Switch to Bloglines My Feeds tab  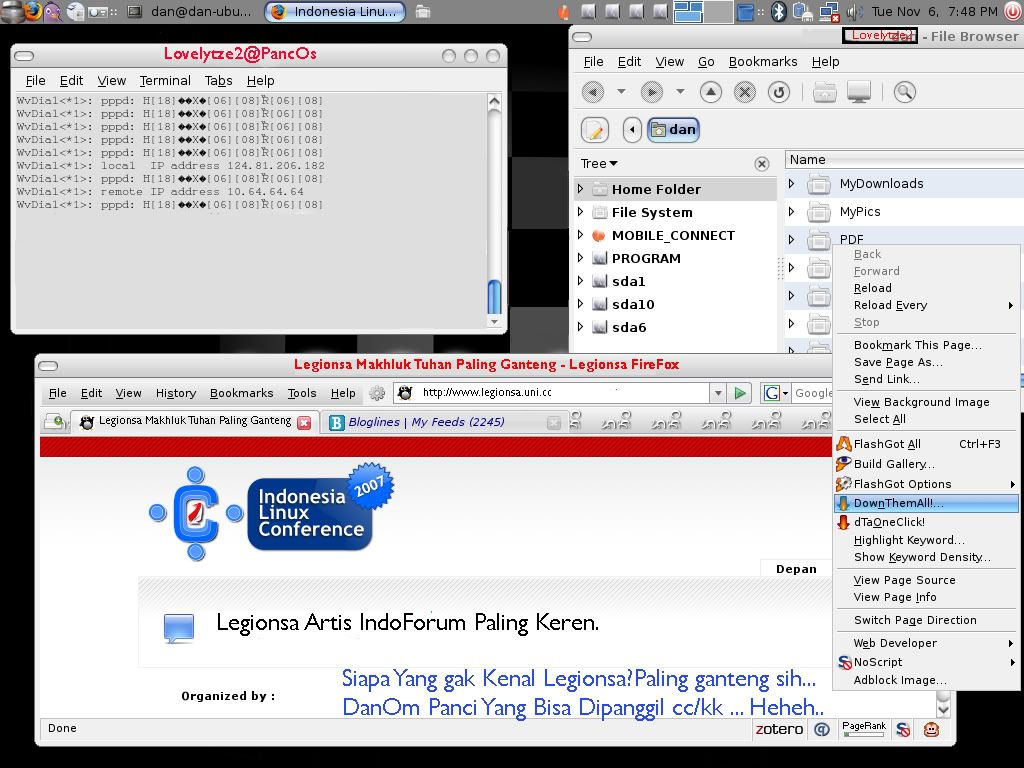(443, 422)
